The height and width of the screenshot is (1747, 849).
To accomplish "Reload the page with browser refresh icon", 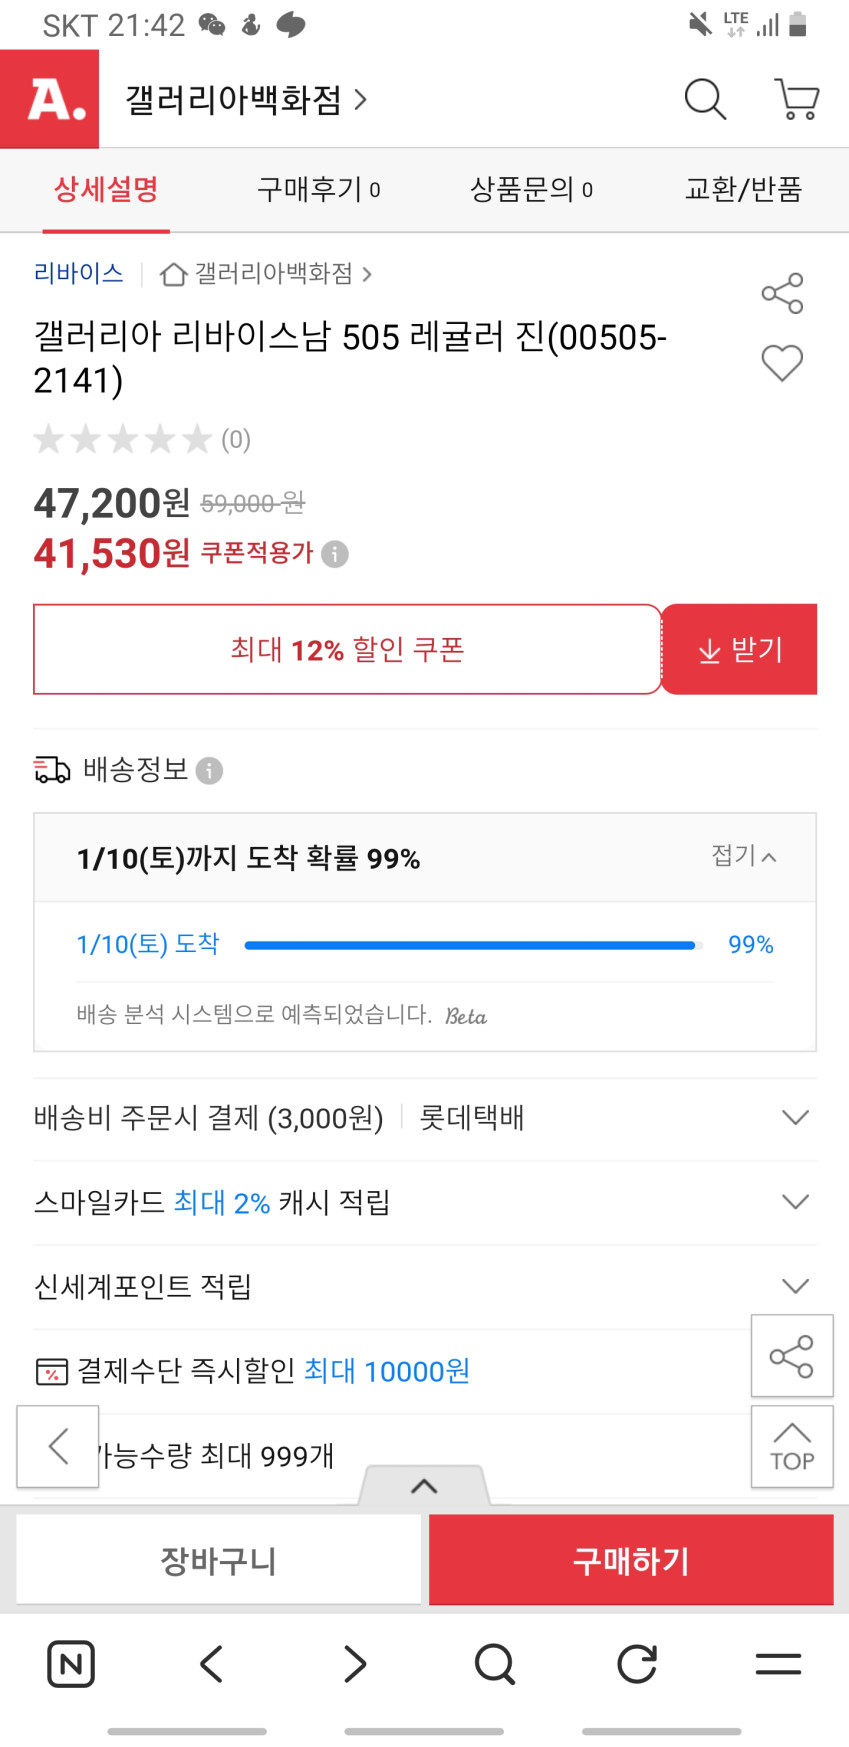I will tap(637, 1664).
